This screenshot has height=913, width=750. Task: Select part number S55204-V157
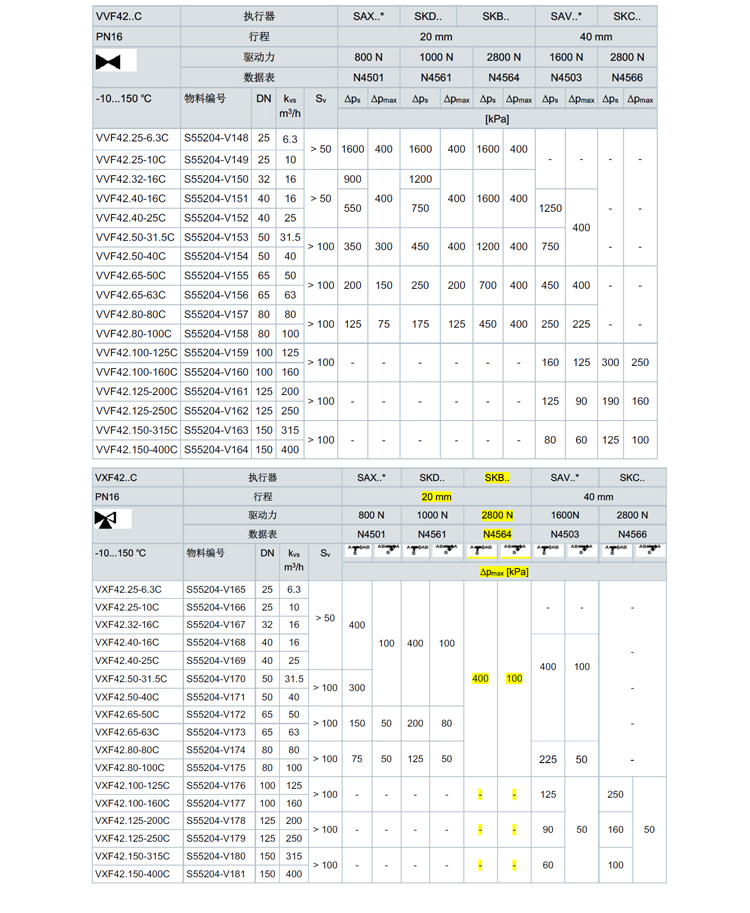point(216,314)
